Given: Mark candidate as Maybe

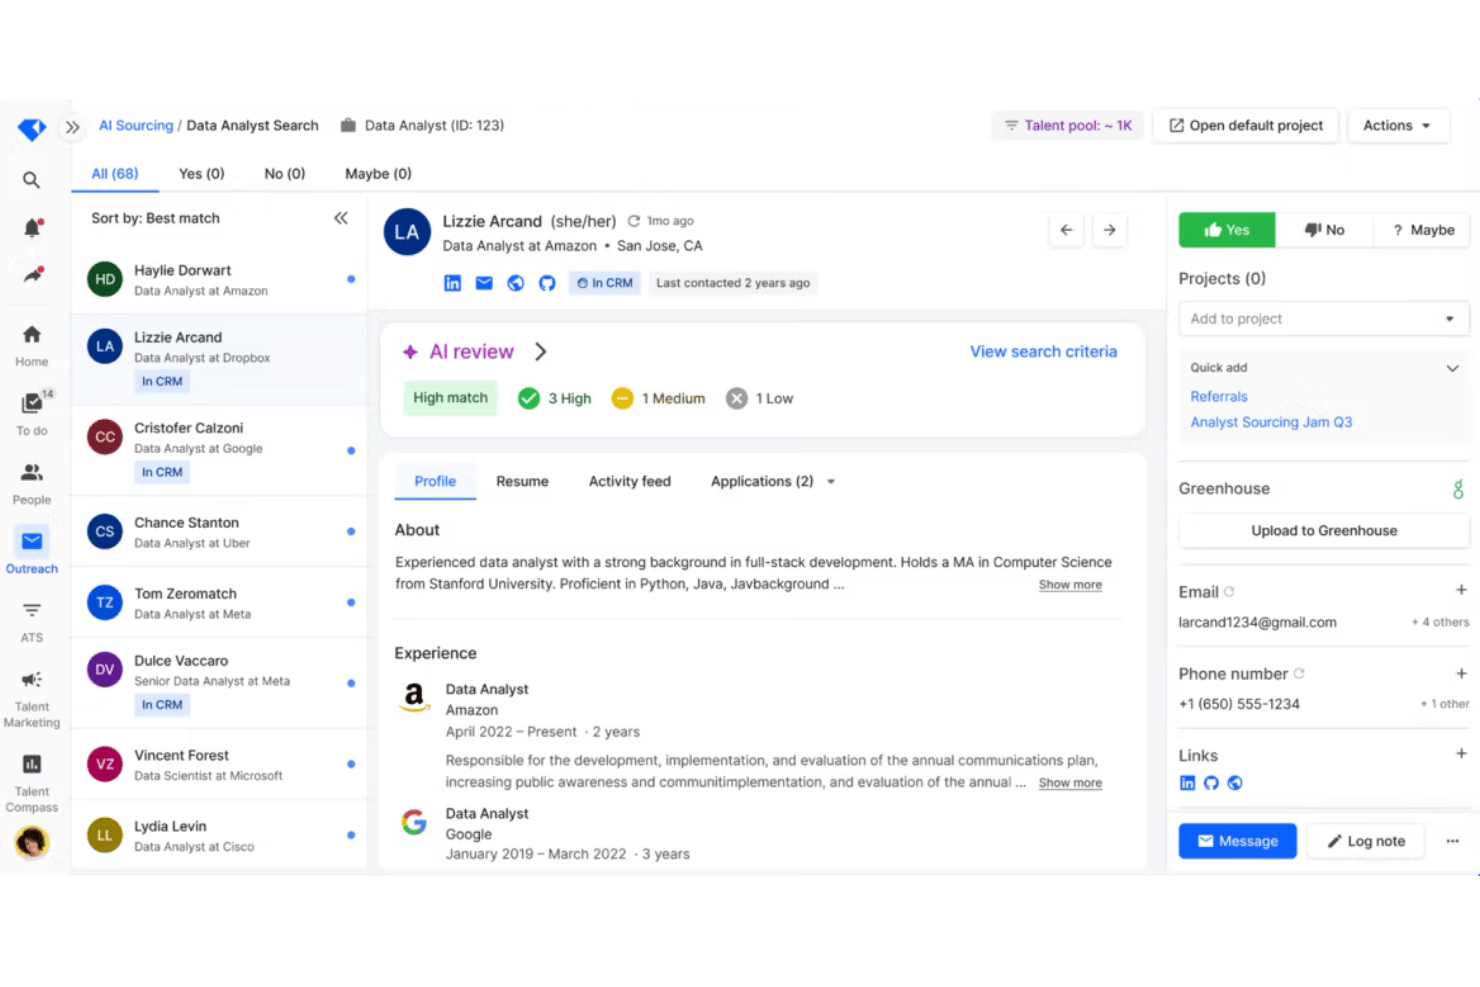Looking at the screenshot, I should (x=1421, y=230).
